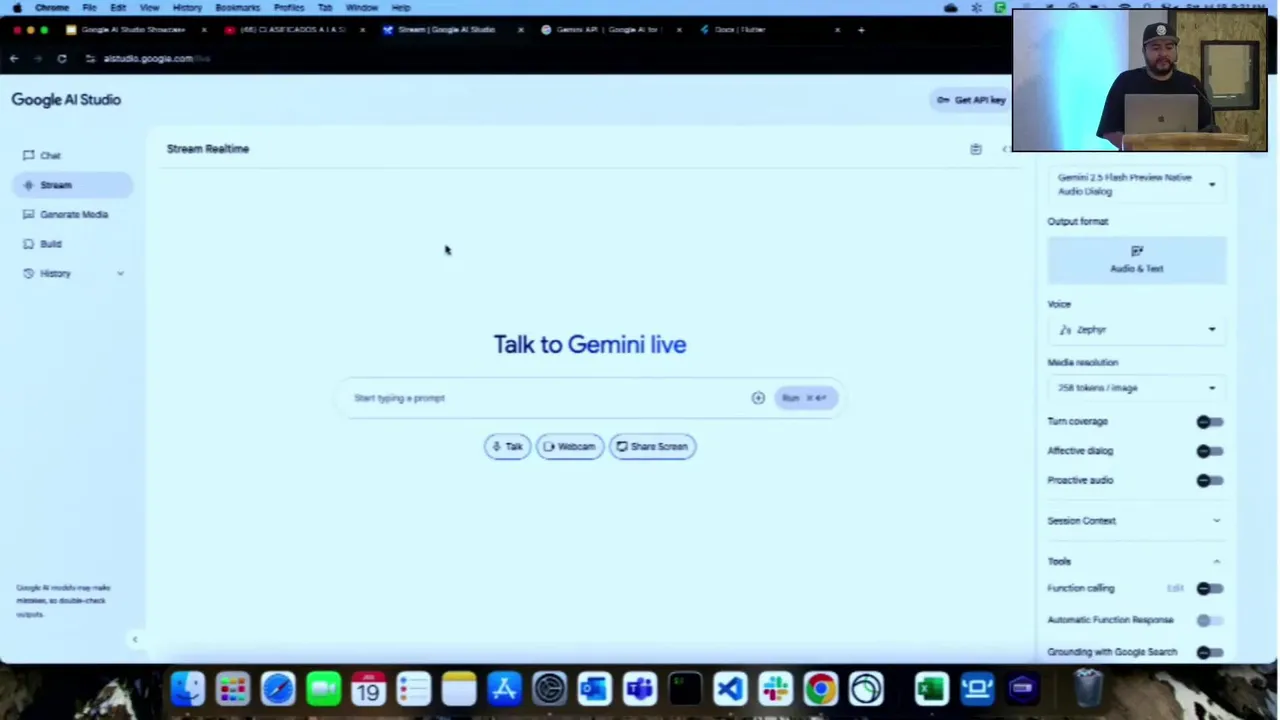Toggle Automatic Function Response
The height and width of the screenshot is (720, 1280).
pos(1210,621)
